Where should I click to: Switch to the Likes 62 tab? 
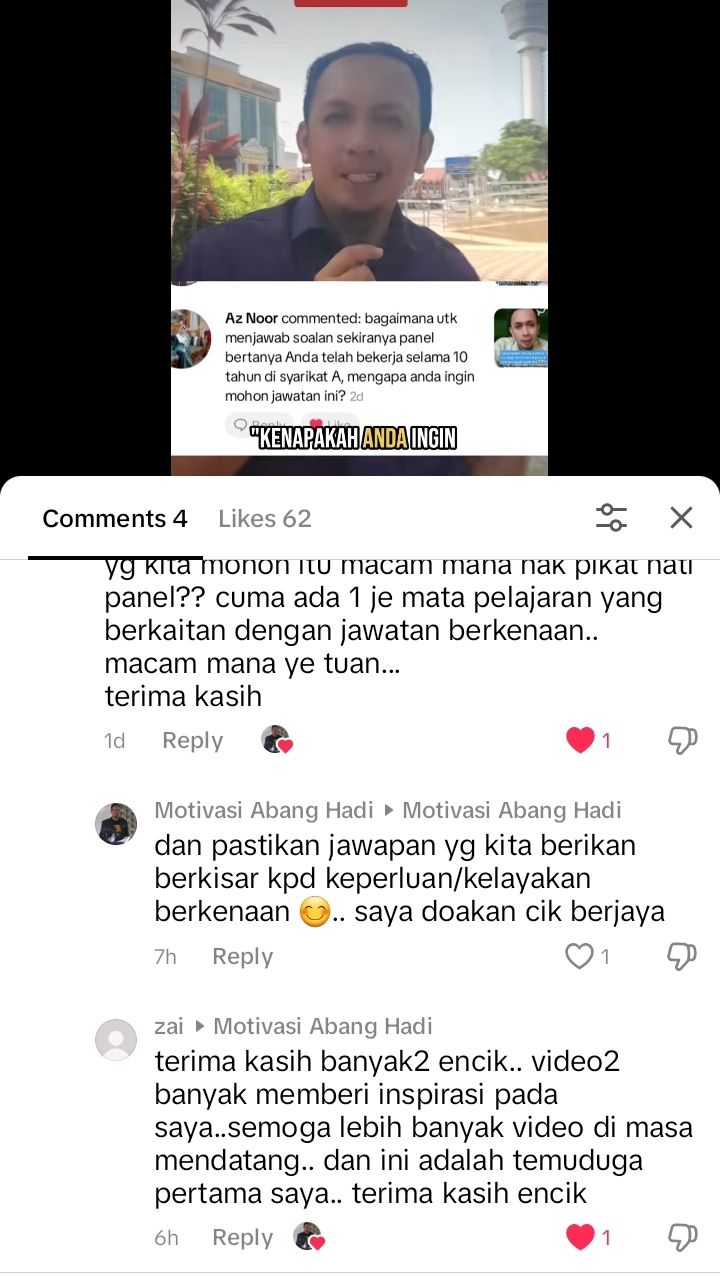coord(265,518)
